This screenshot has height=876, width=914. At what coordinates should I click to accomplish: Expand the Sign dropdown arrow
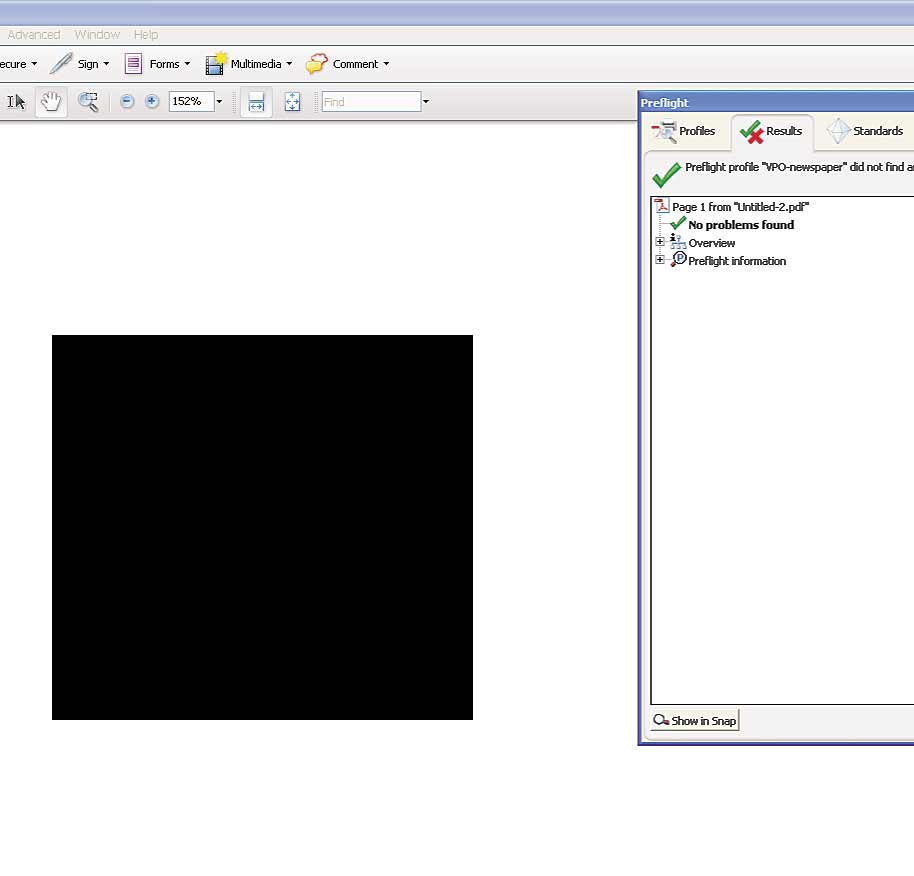click(x=106, y=64)
